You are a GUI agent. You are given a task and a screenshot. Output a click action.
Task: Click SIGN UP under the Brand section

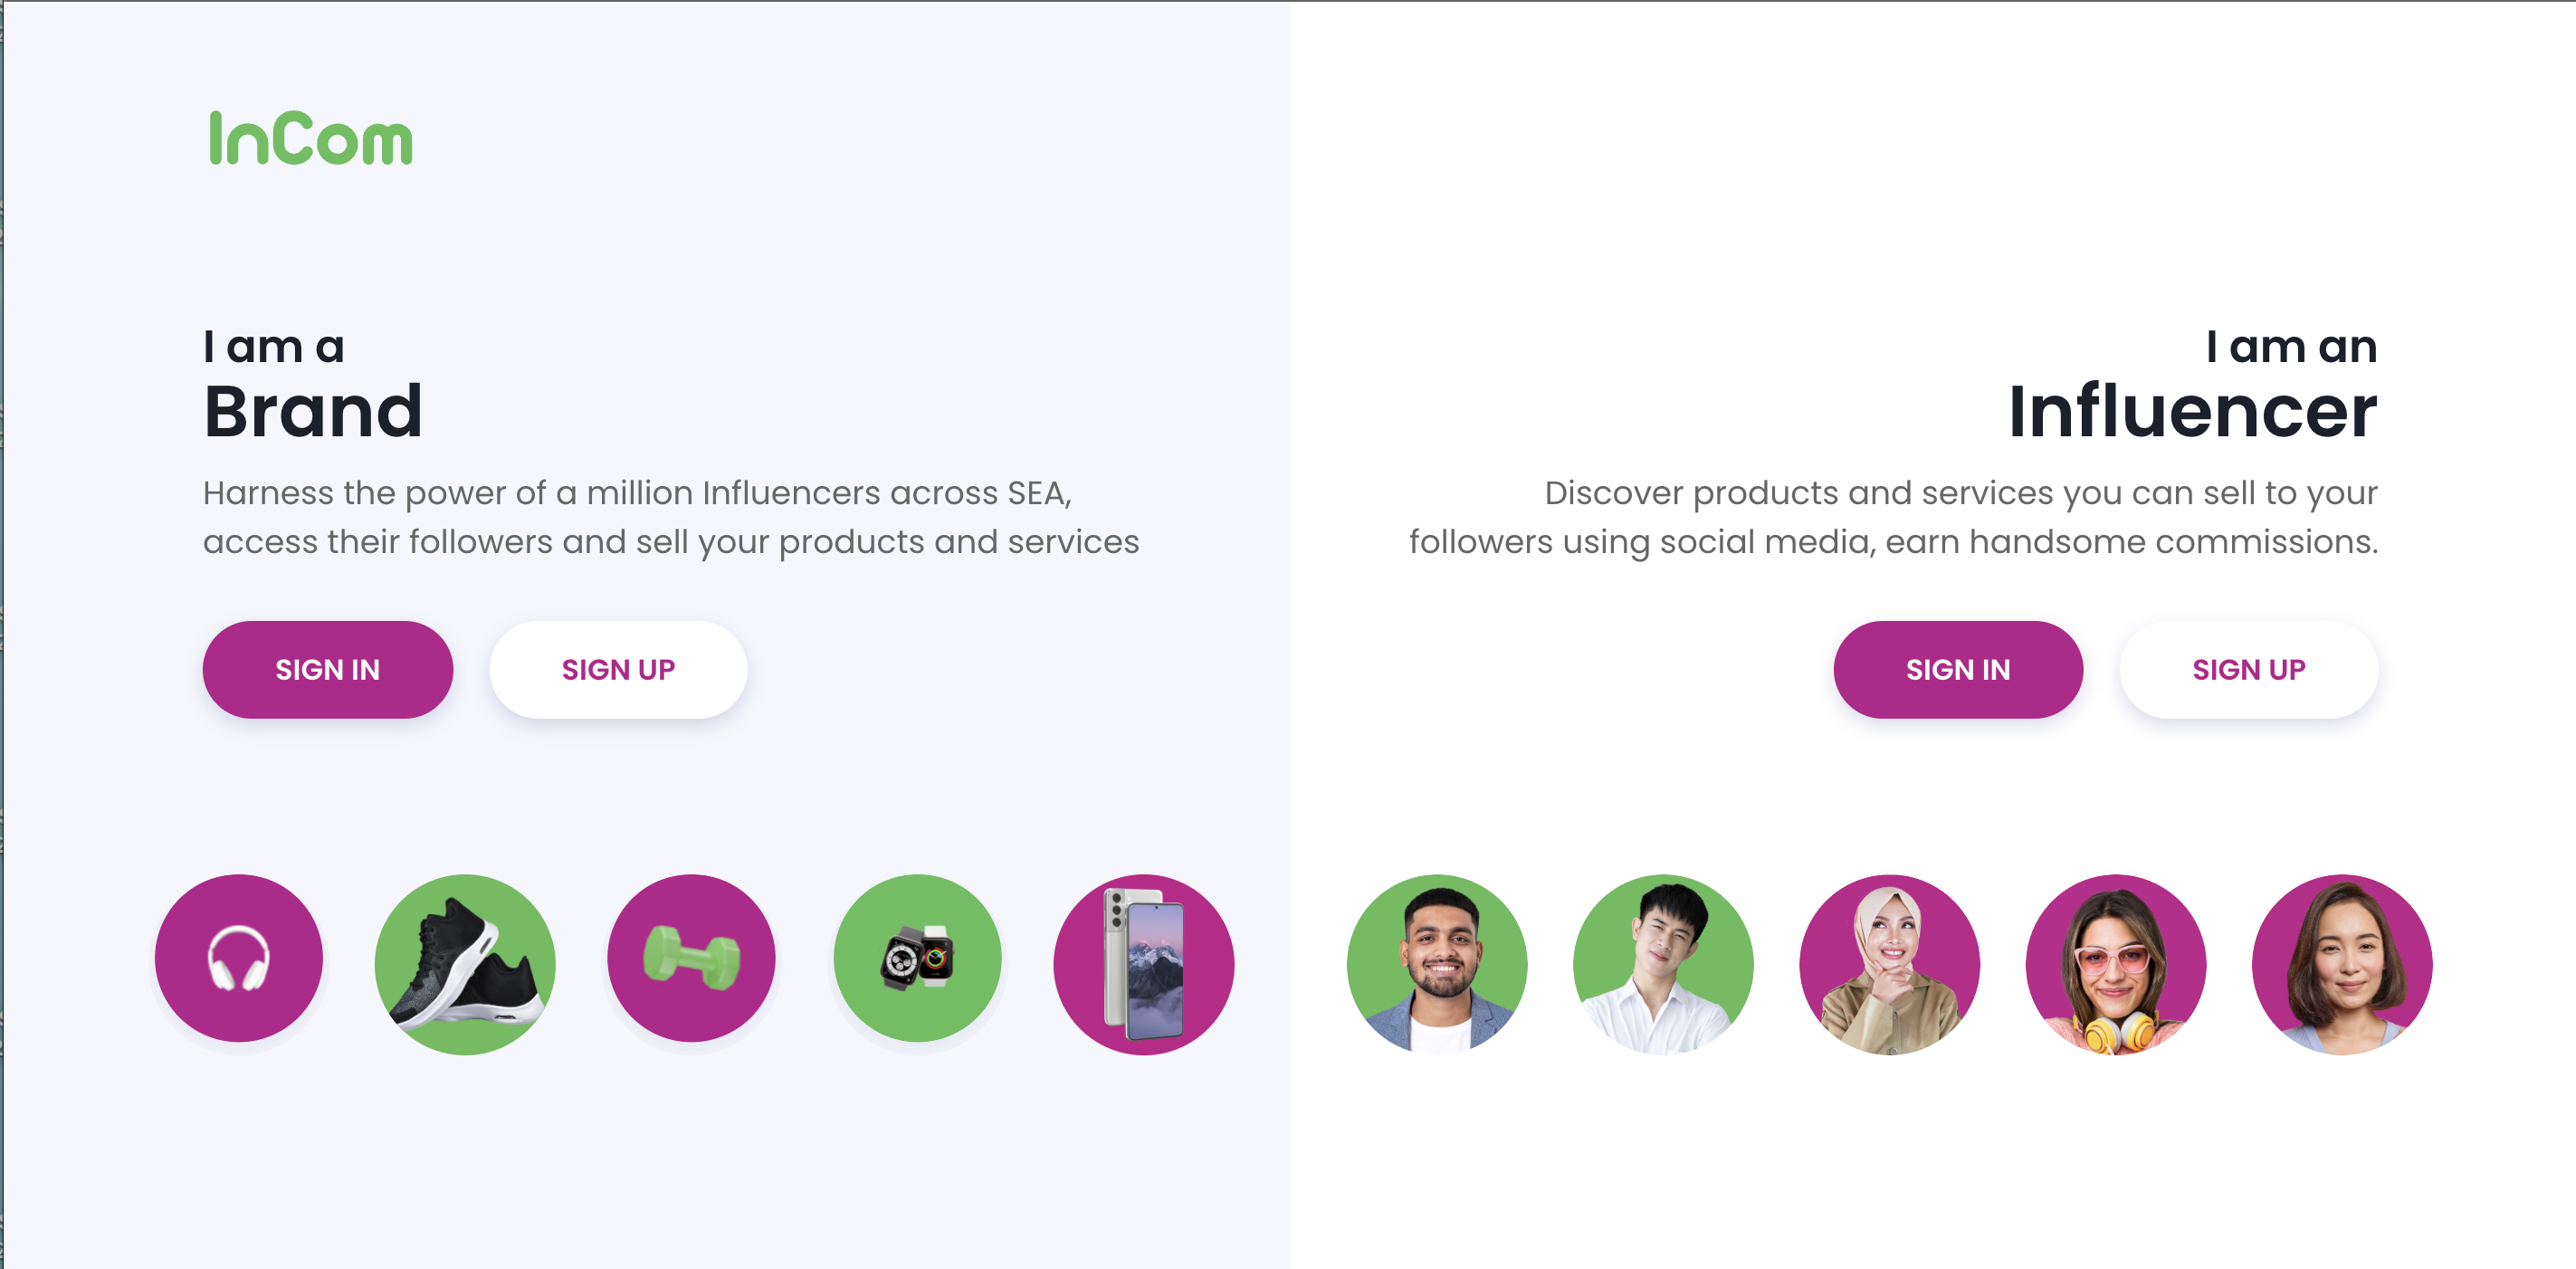[618, 669]
